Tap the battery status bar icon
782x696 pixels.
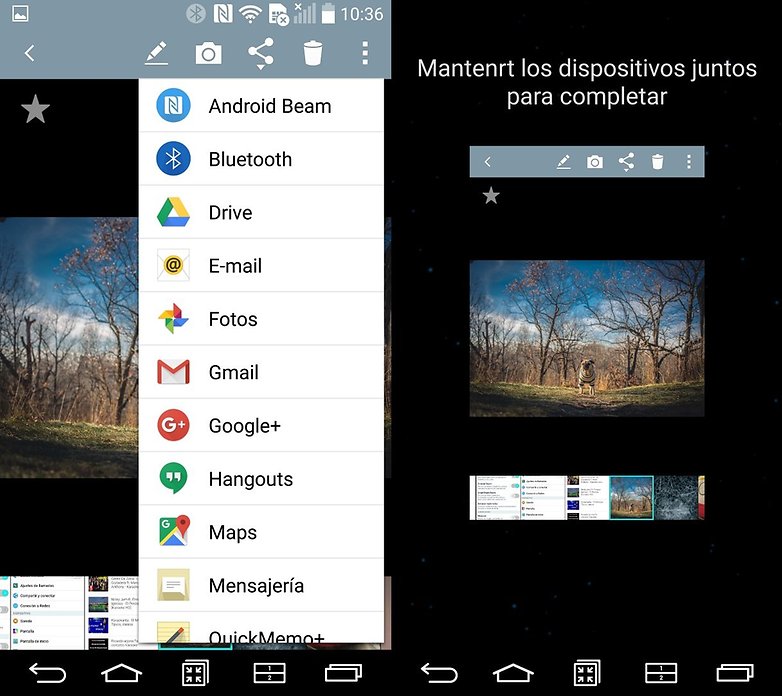328,13
